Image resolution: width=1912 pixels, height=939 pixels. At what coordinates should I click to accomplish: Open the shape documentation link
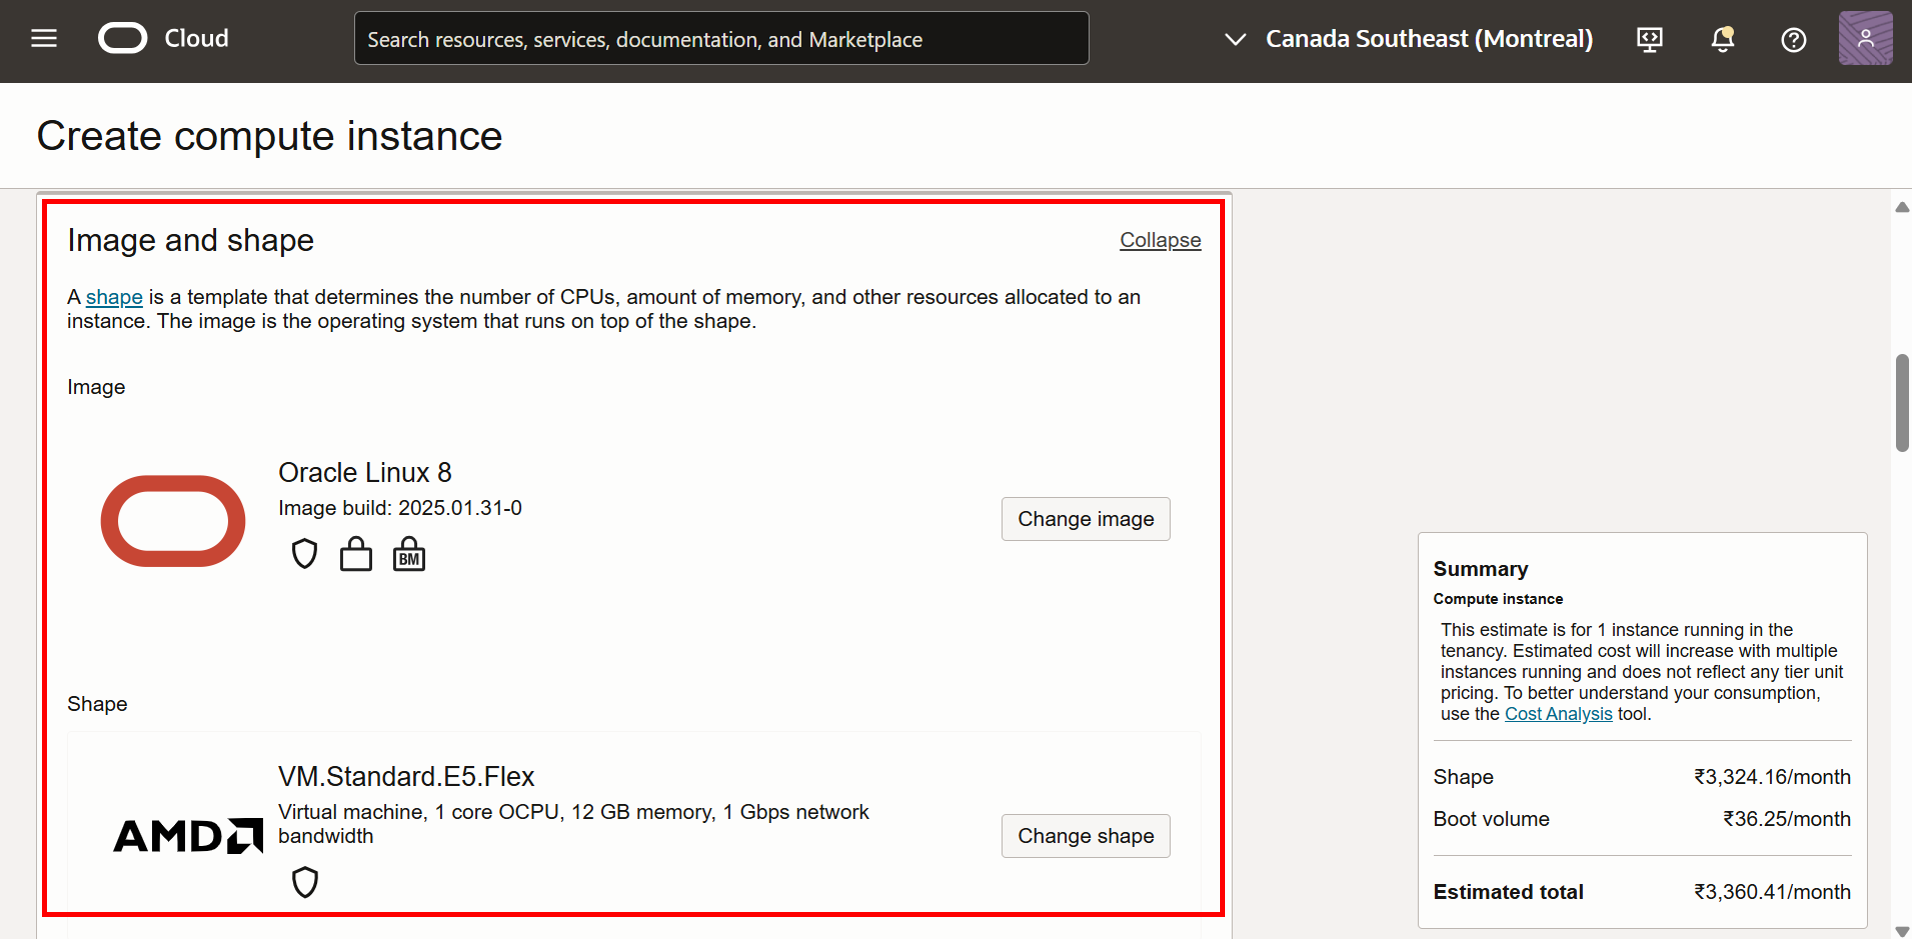pyautogui.click(x=114, y=297)
